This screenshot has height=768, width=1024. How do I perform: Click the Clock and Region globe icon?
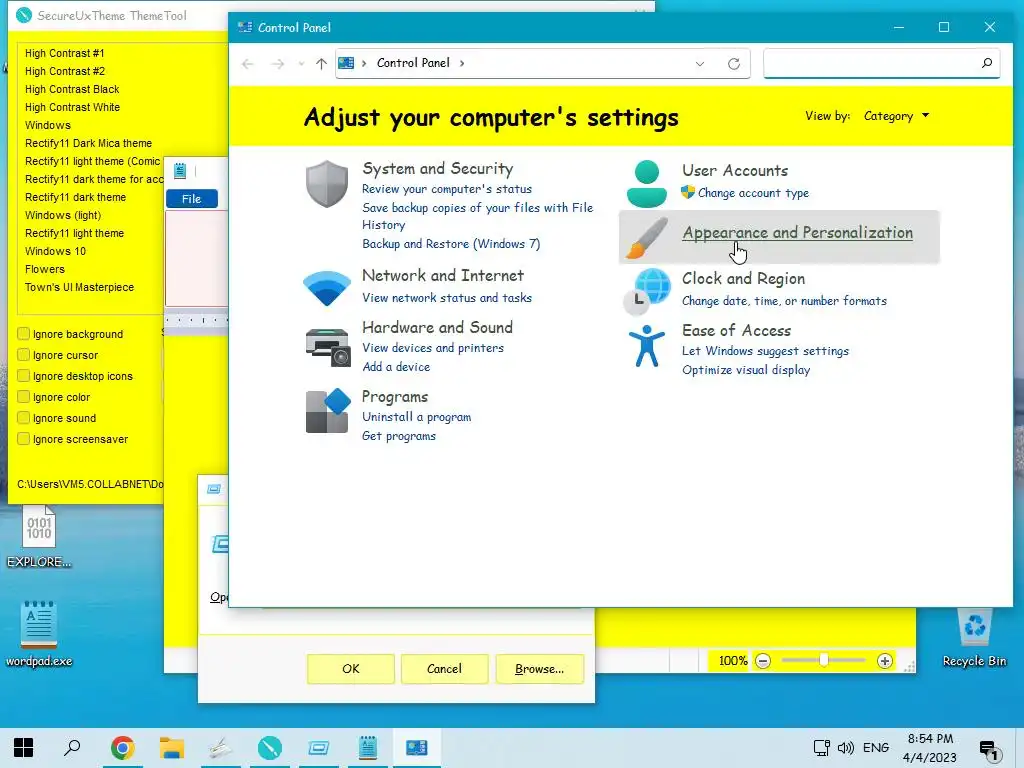(647, 291)
